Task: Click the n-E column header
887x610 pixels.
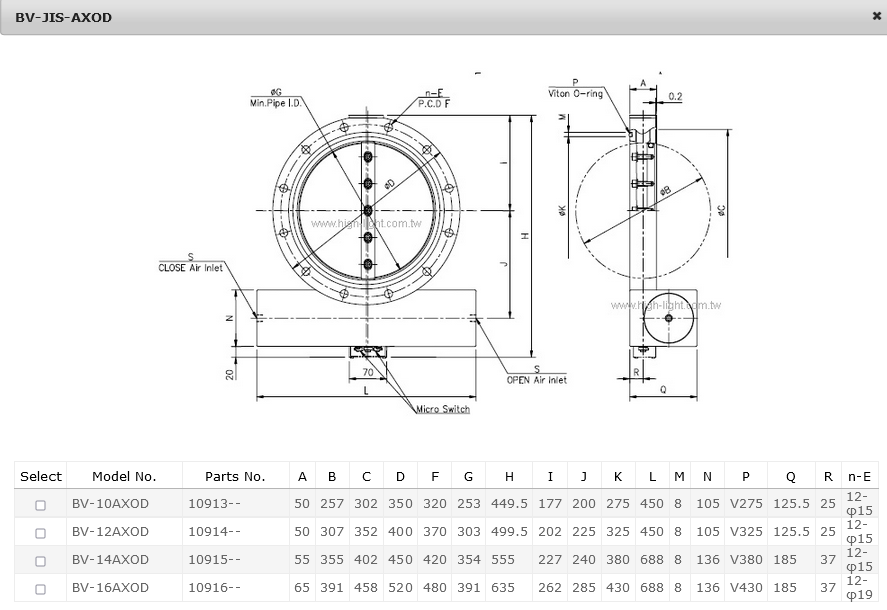Action: point(858,476)
